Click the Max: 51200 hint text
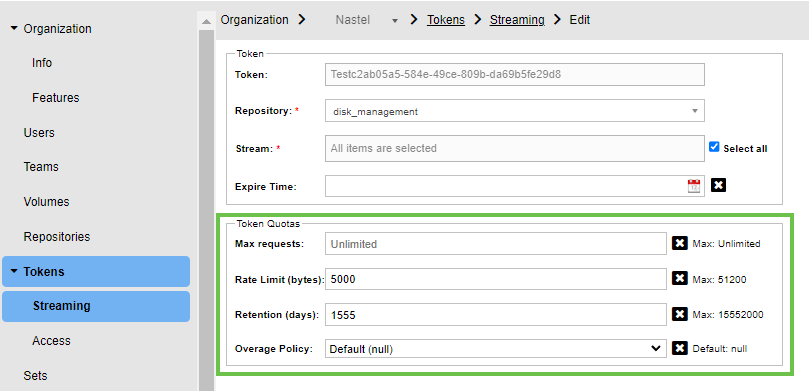The image size is (809, 391). (719, 280)
